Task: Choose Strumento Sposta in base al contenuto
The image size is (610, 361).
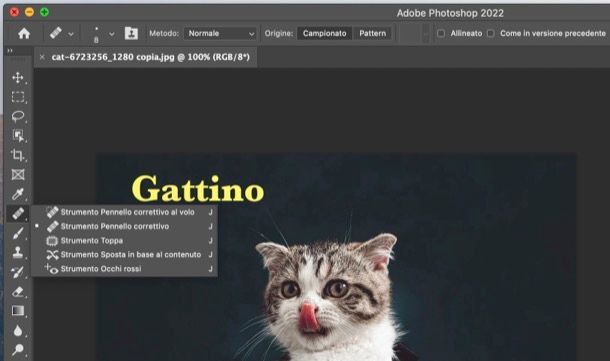Action: [x=124, y=254]
